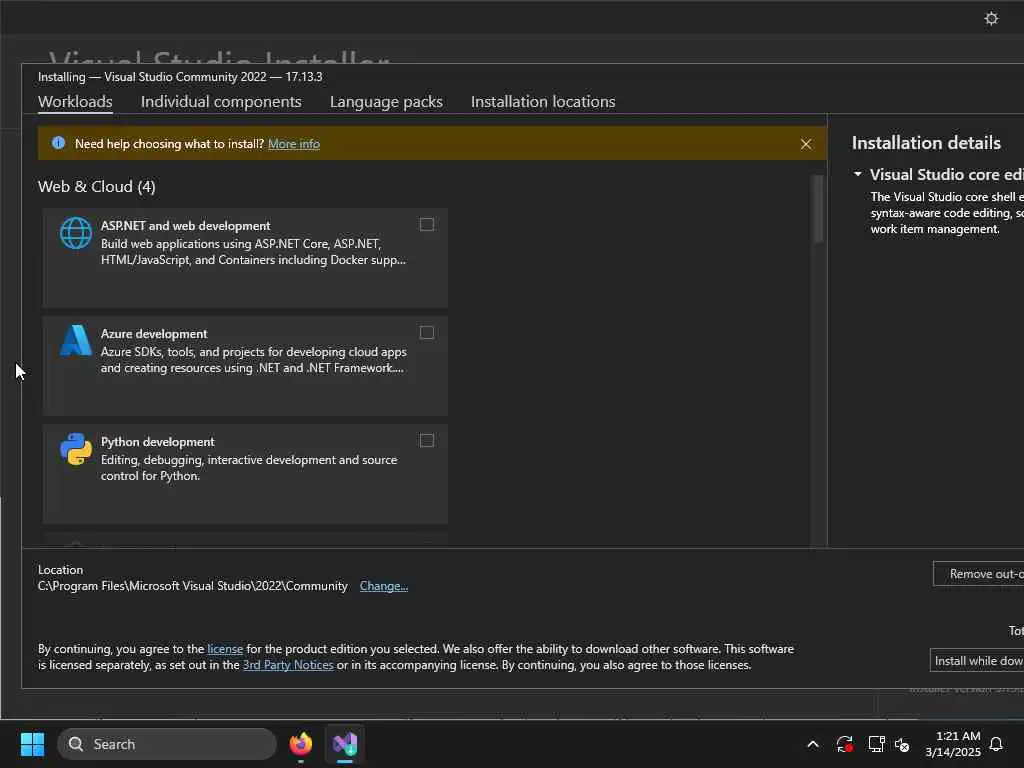This screenshot has height=768, width=1024.
Task: Click the workloads list scrollbar thumb
Action: pos(817,208)
